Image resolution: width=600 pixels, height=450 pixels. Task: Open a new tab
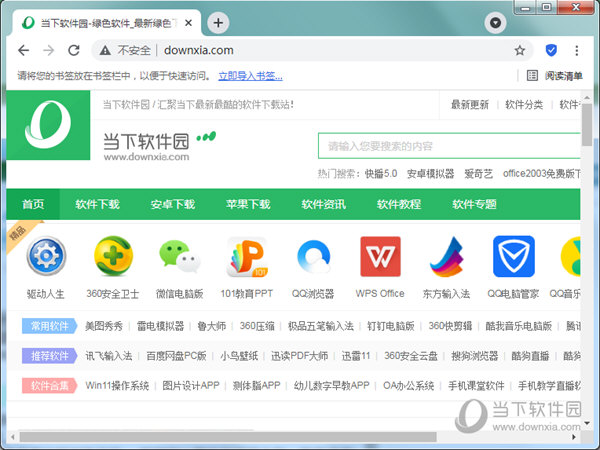click(x=218, y=23)
